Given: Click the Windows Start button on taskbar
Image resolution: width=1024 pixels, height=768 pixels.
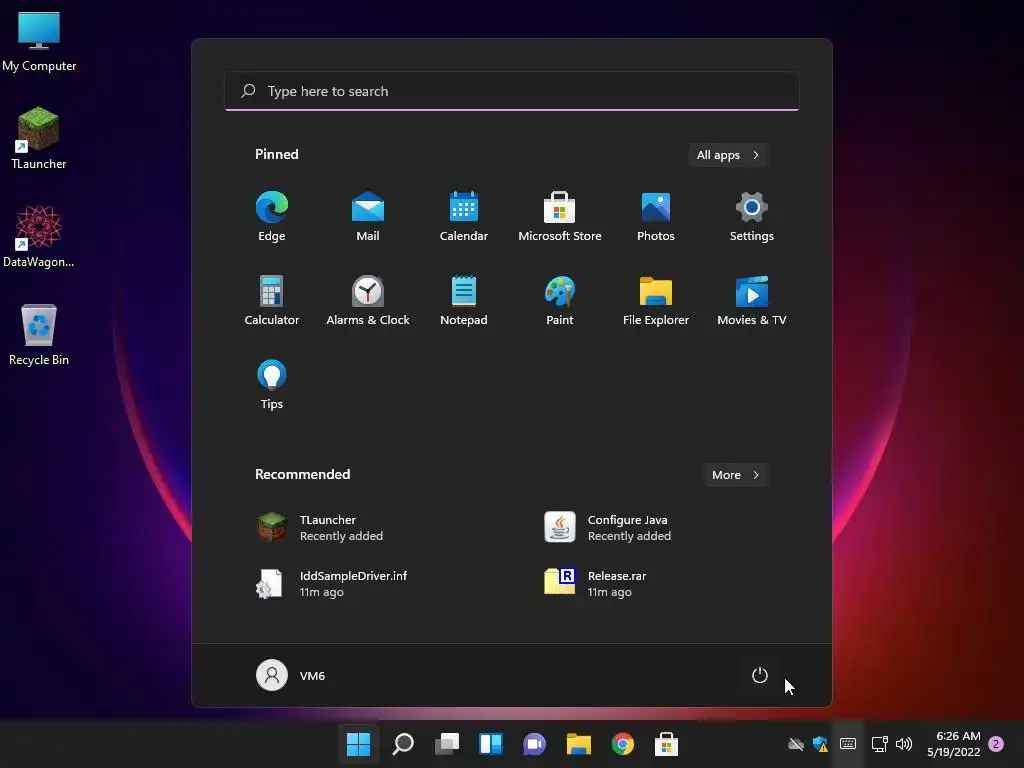Looking at the screenshot, I should point(359,744).
